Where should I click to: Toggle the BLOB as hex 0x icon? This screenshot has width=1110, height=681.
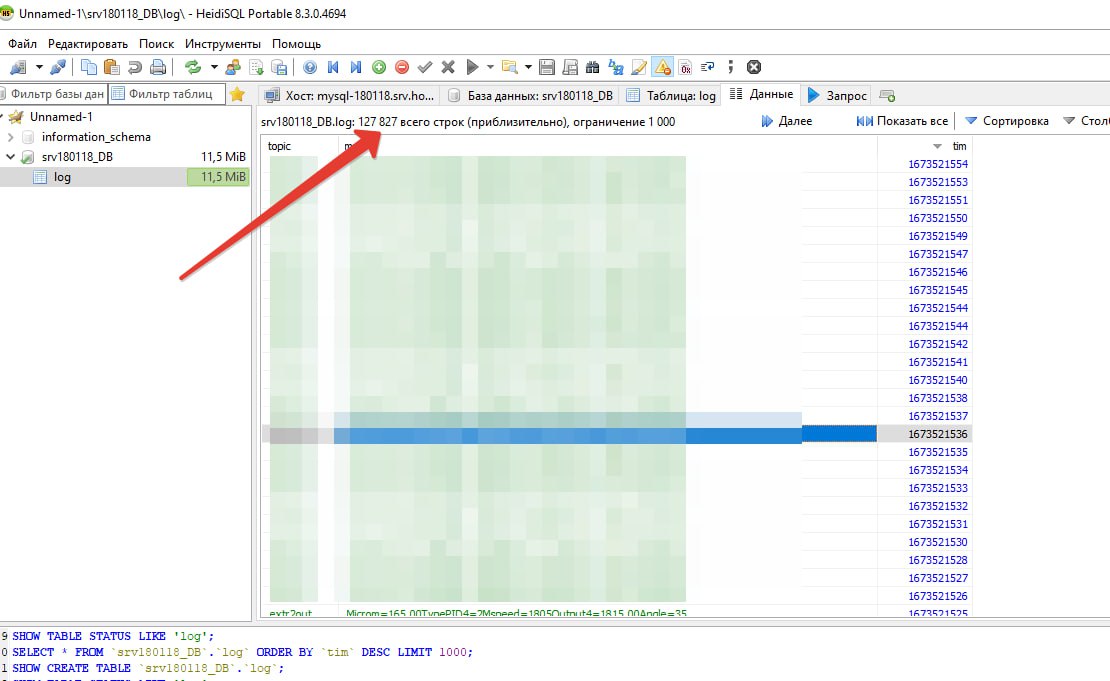685,67
